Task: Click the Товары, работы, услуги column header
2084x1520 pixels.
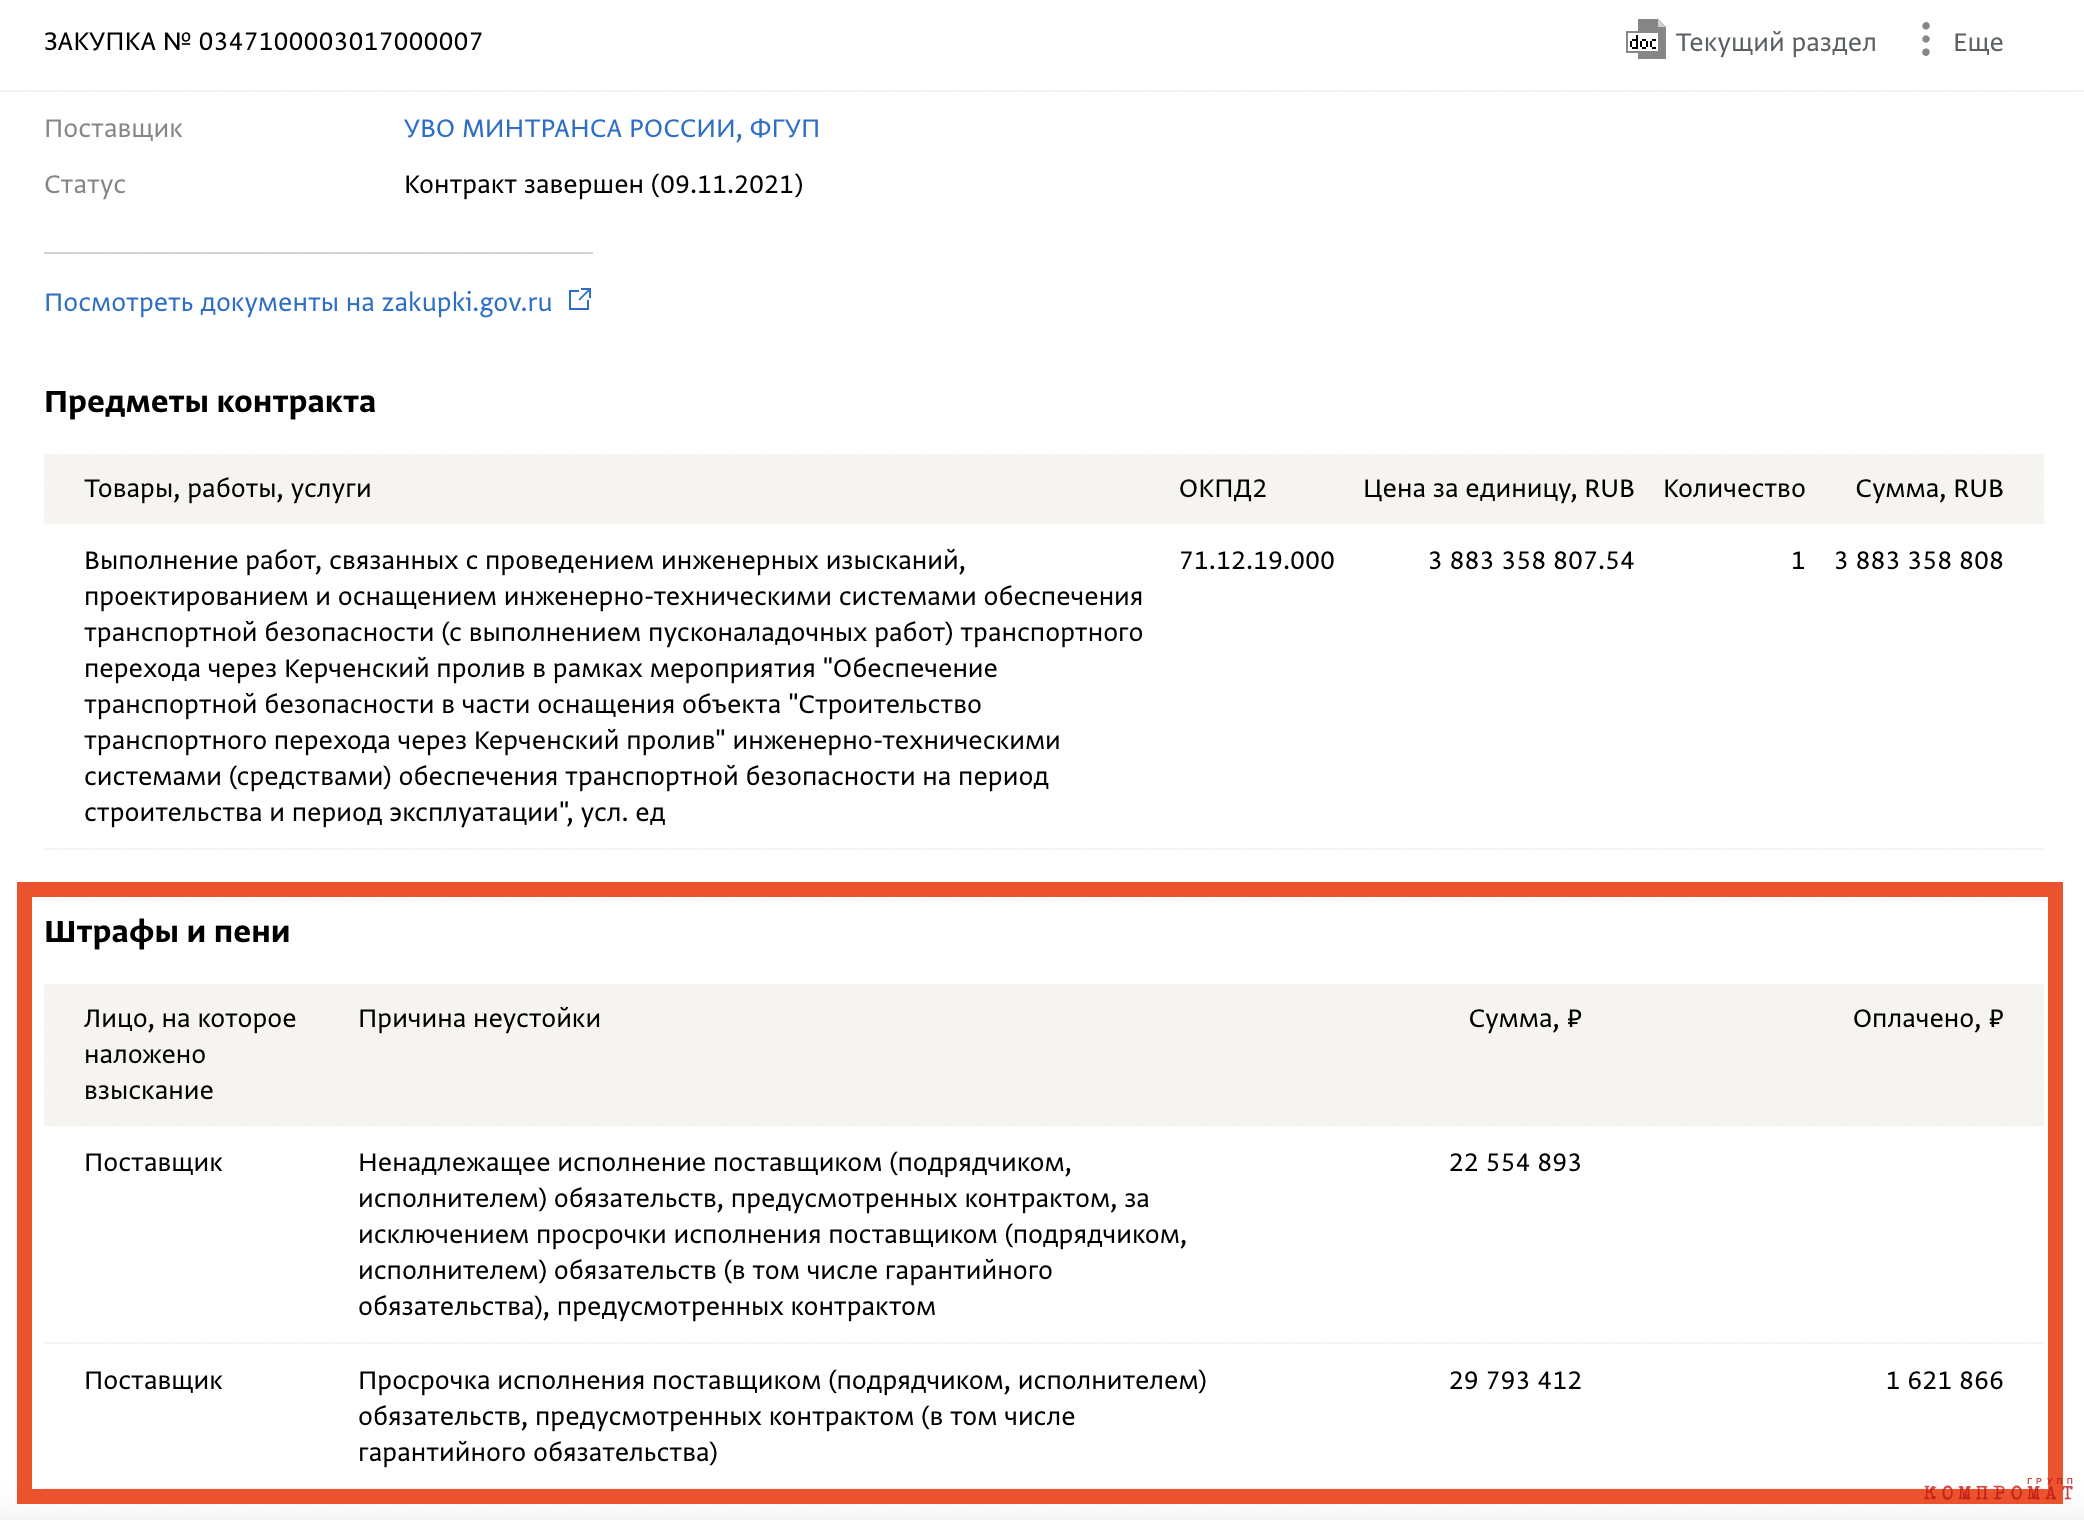Action: [x=227, y=488]
